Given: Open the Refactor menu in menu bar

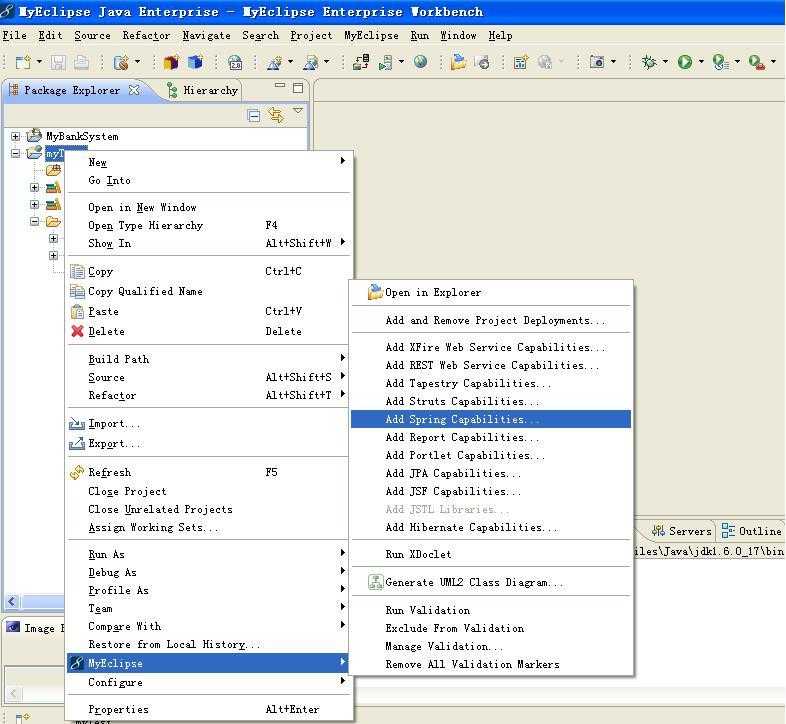Looking at the screenshot, I should click(x=146, y=36).
